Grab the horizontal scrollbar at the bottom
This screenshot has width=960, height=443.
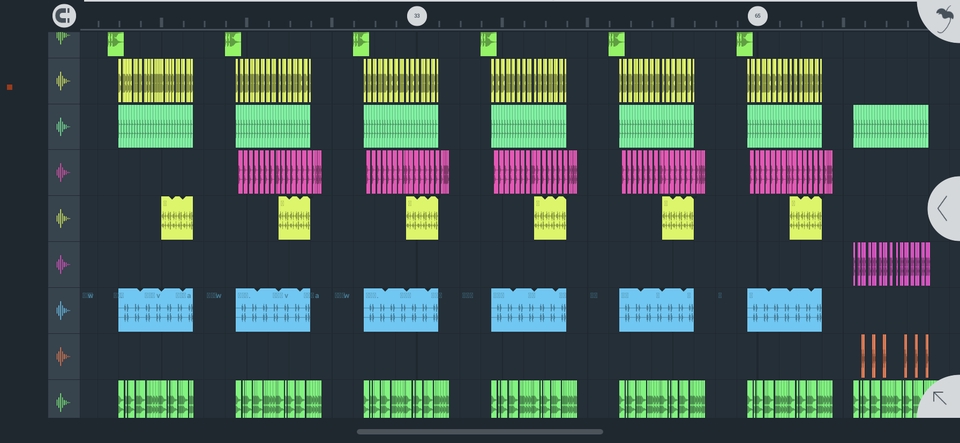pos(480,432)
